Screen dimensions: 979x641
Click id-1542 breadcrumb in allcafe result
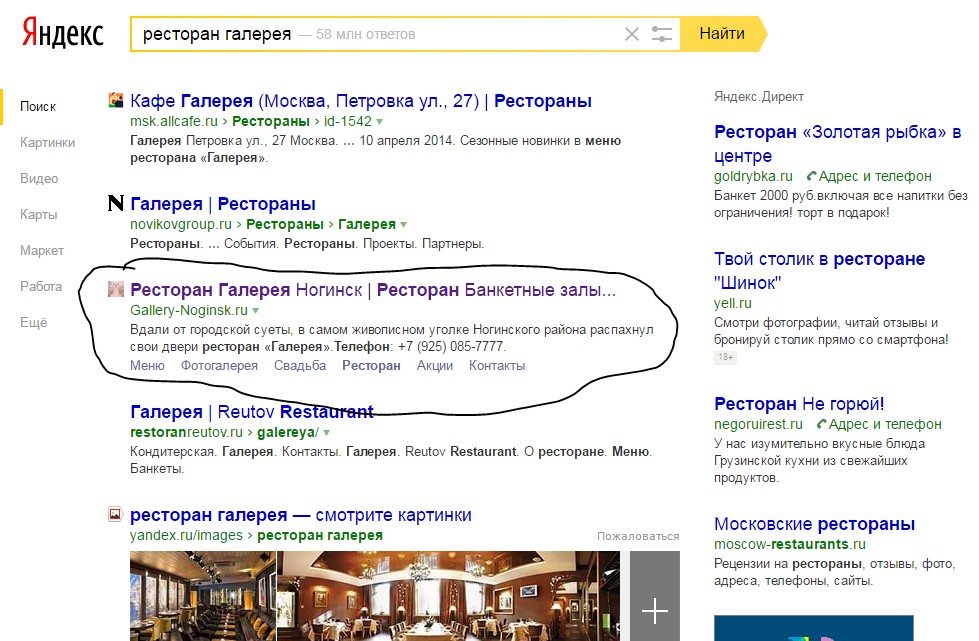tap(347, 121)
